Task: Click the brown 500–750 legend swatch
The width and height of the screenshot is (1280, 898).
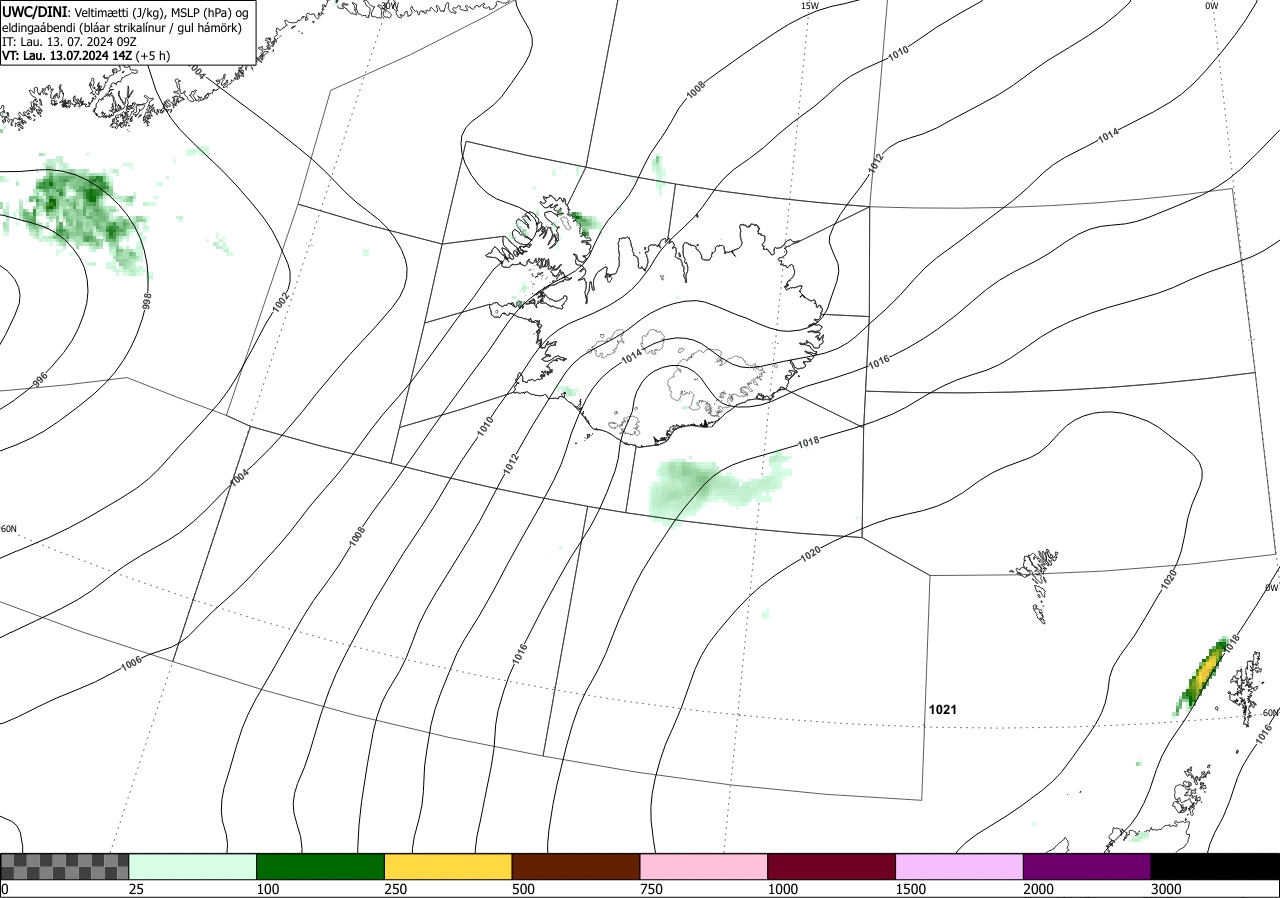Action: pos(576,866)
